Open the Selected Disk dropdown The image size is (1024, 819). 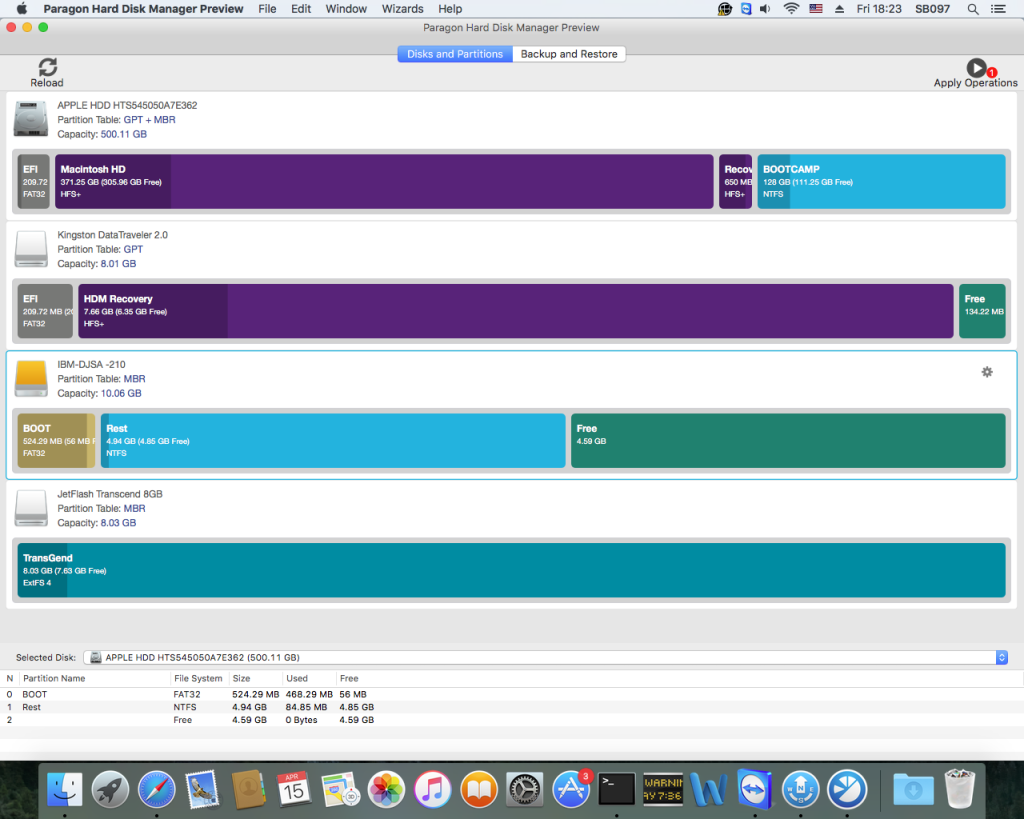coord(545,658)
